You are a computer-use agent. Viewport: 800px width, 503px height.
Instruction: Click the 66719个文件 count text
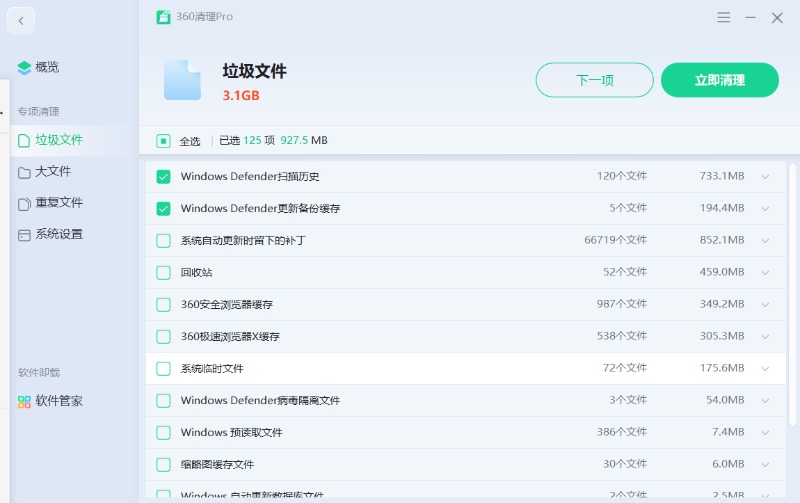[615, 240]
